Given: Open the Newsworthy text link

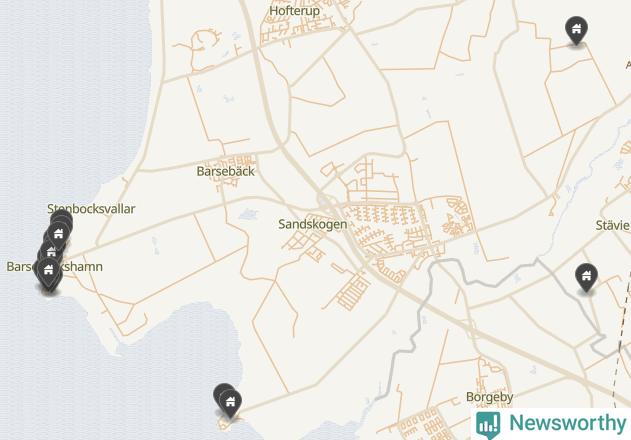Looking at the screenshot, I should coord(567,423).
